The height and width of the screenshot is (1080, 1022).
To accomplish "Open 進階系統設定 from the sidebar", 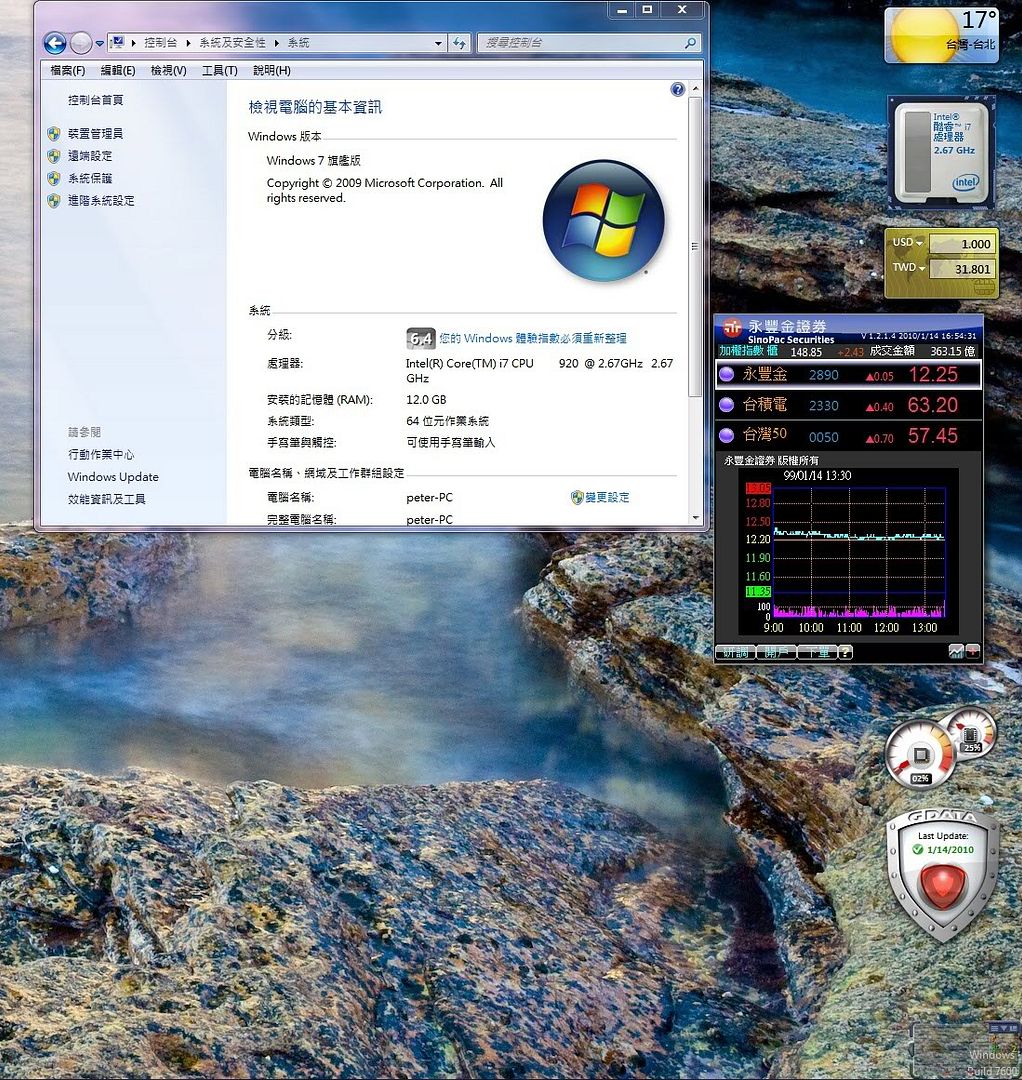I will 101,200.
